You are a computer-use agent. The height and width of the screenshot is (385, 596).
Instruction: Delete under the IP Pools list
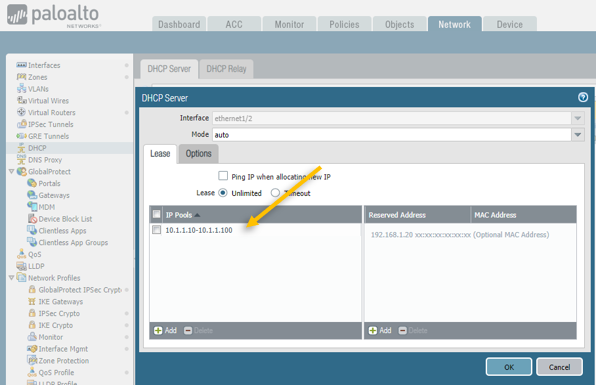click(x=198, y=330)
